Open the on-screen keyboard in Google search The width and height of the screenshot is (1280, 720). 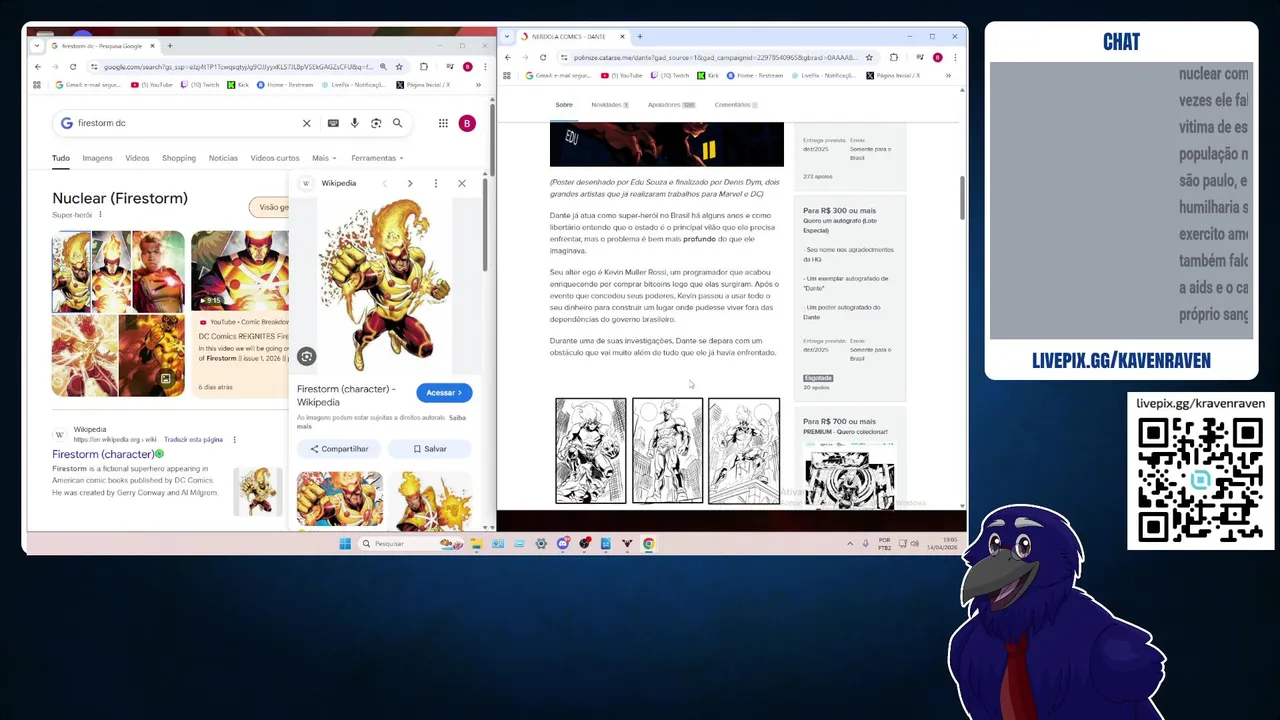point(333,123)
